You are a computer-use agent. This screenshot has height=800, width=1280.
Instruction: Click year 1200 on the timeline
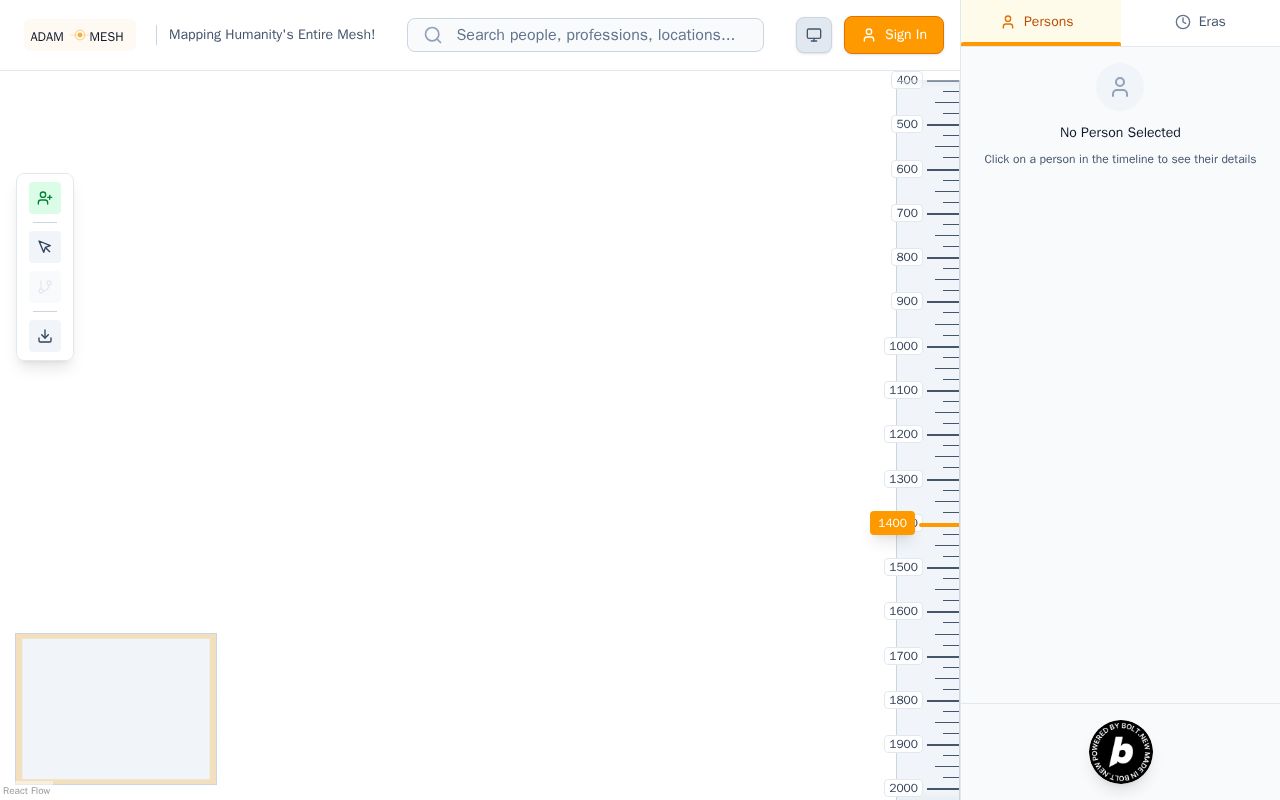(903, 434)
